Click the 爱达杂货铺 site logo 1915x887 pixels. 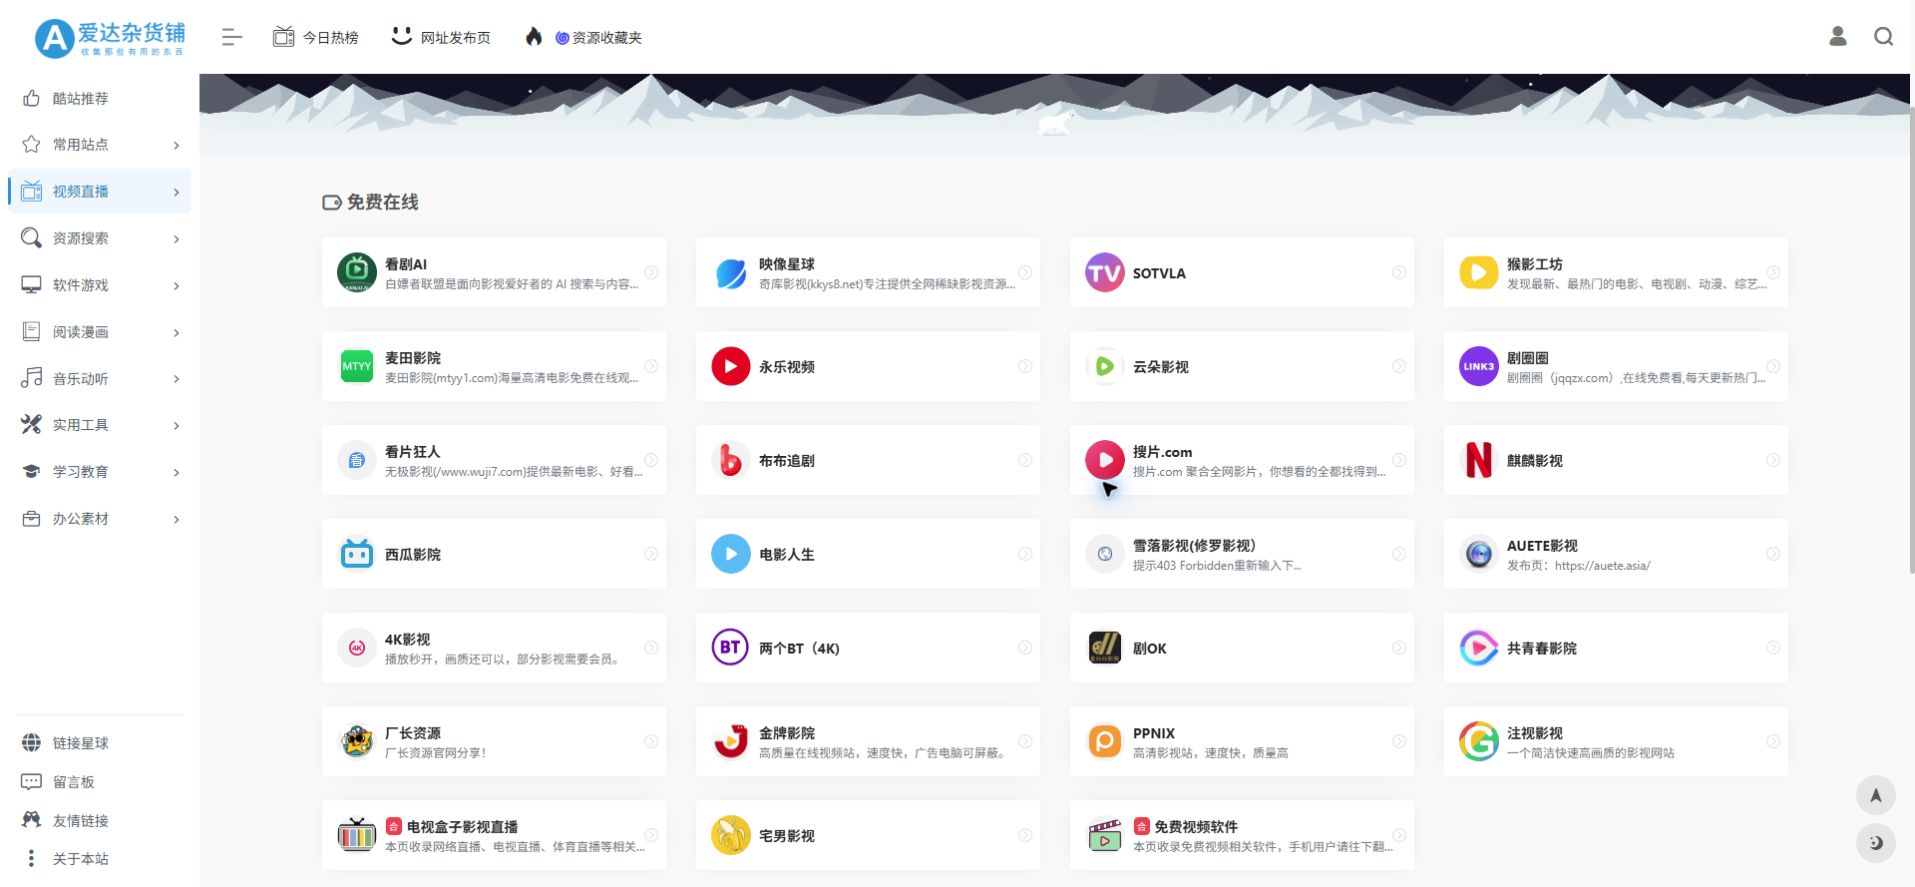[110, 38]
